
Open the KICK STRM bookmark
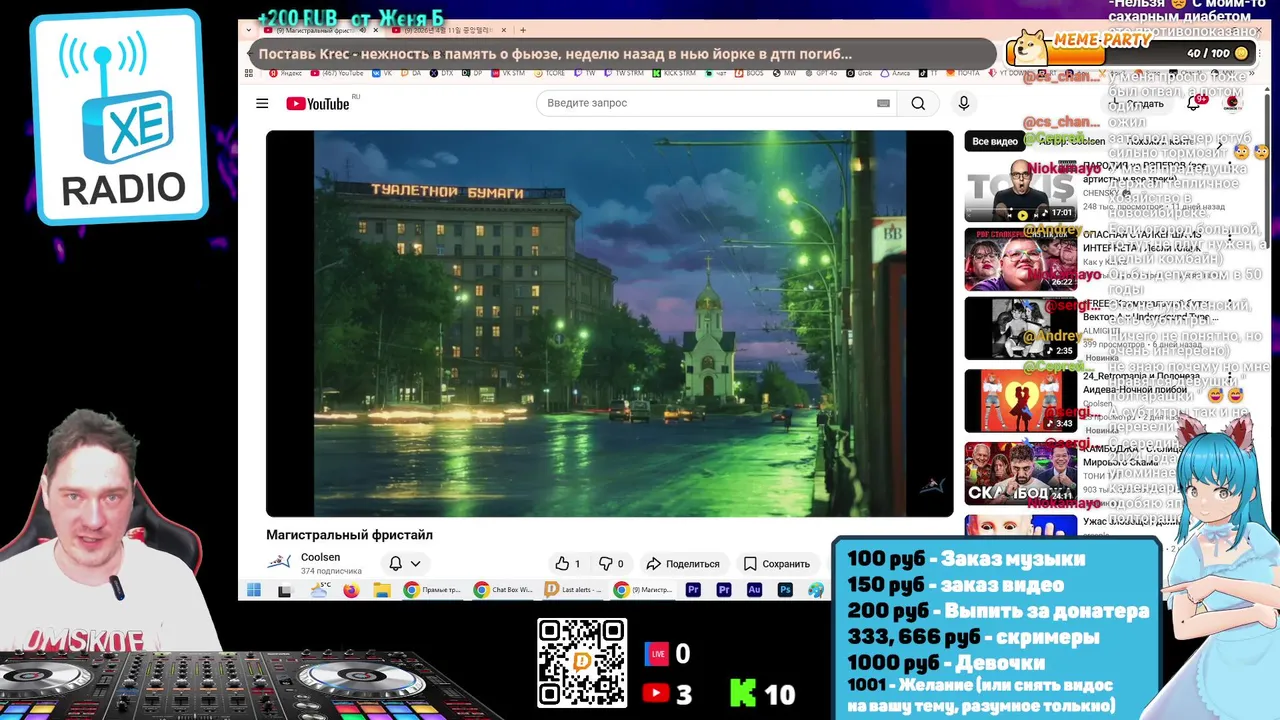[674, 73]
